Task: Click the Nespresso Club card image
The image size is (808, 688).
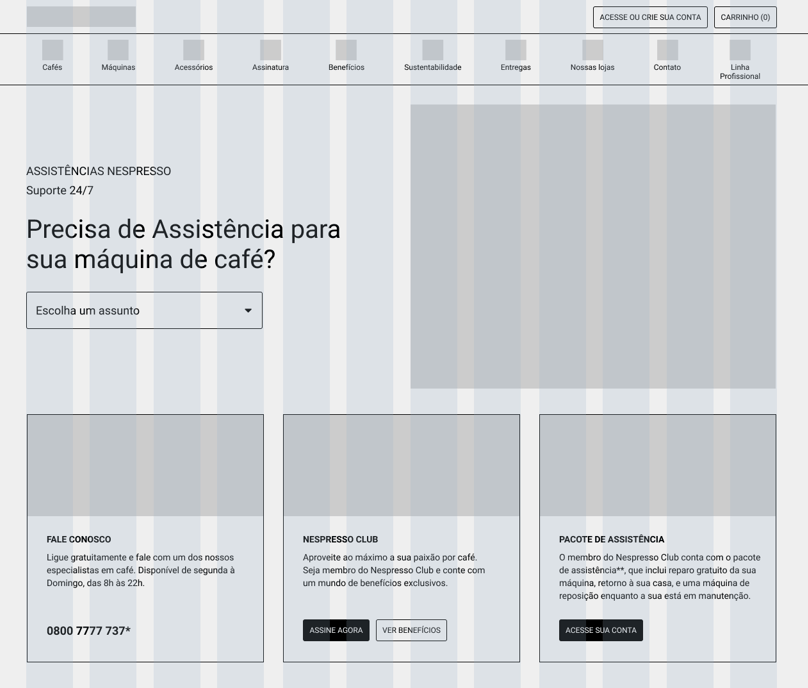Action: pyautogui.click(x=401, y=465)
